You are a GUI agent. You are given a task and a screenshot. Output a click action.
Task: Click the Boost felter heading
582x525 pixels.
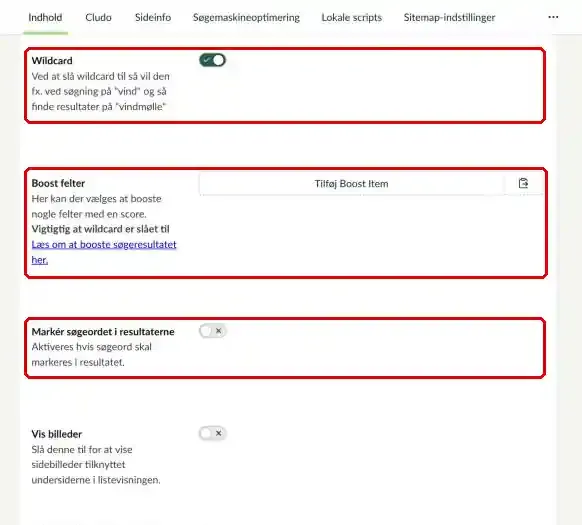click(x=58, y=183)
